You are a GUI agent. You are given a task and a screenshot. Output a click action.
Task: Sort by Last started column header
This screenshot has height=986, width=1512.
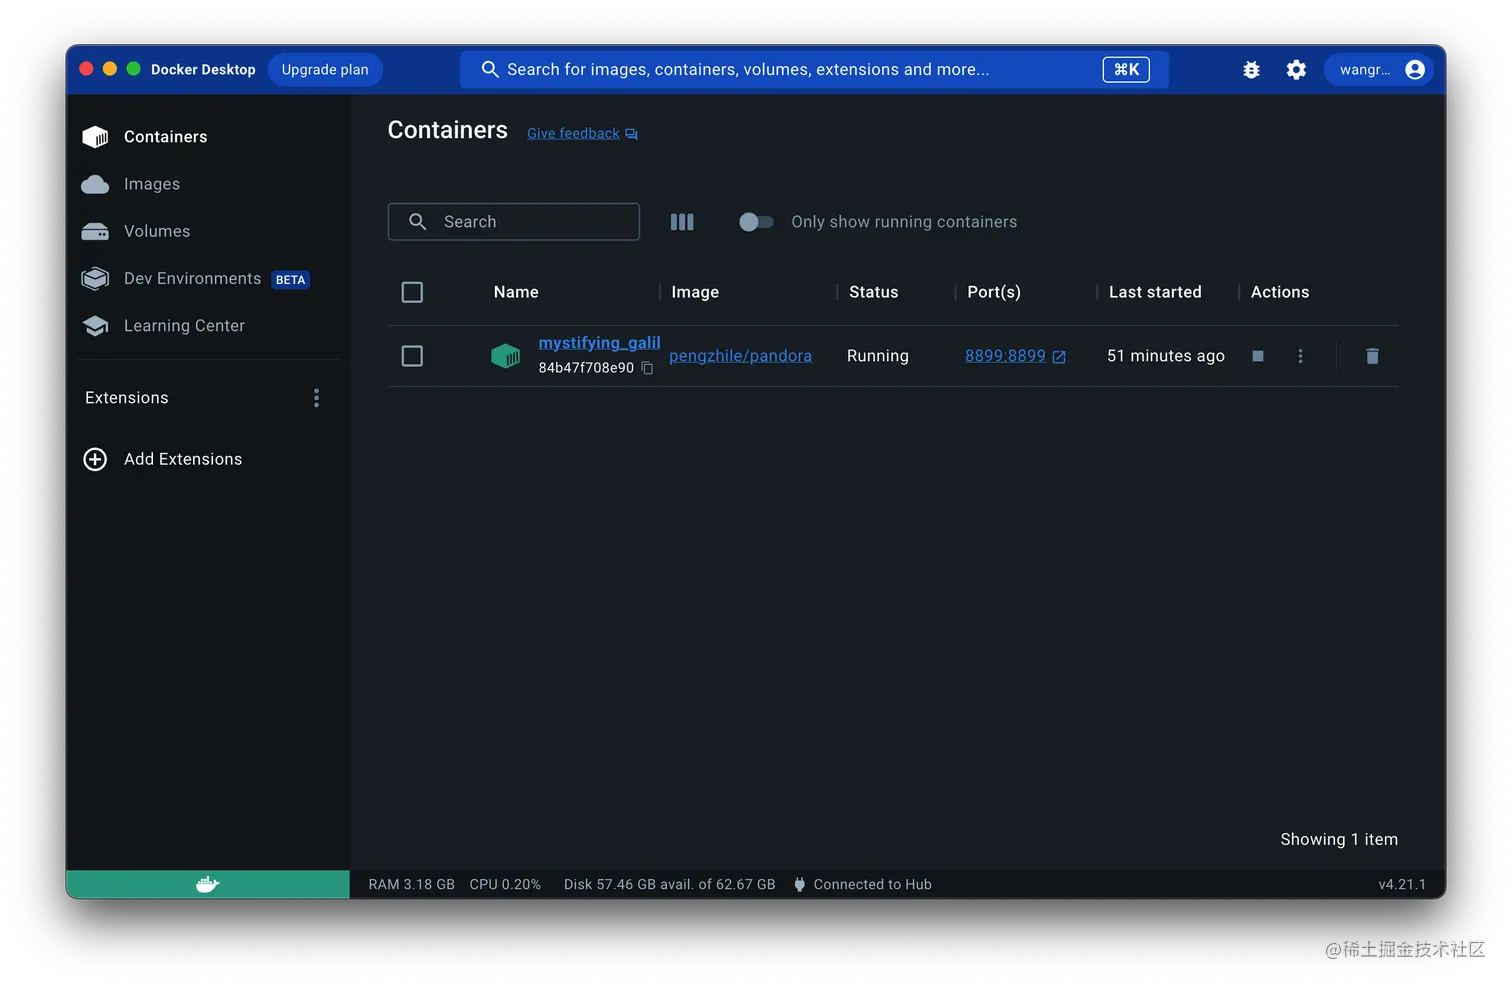tap(1155, 292)
